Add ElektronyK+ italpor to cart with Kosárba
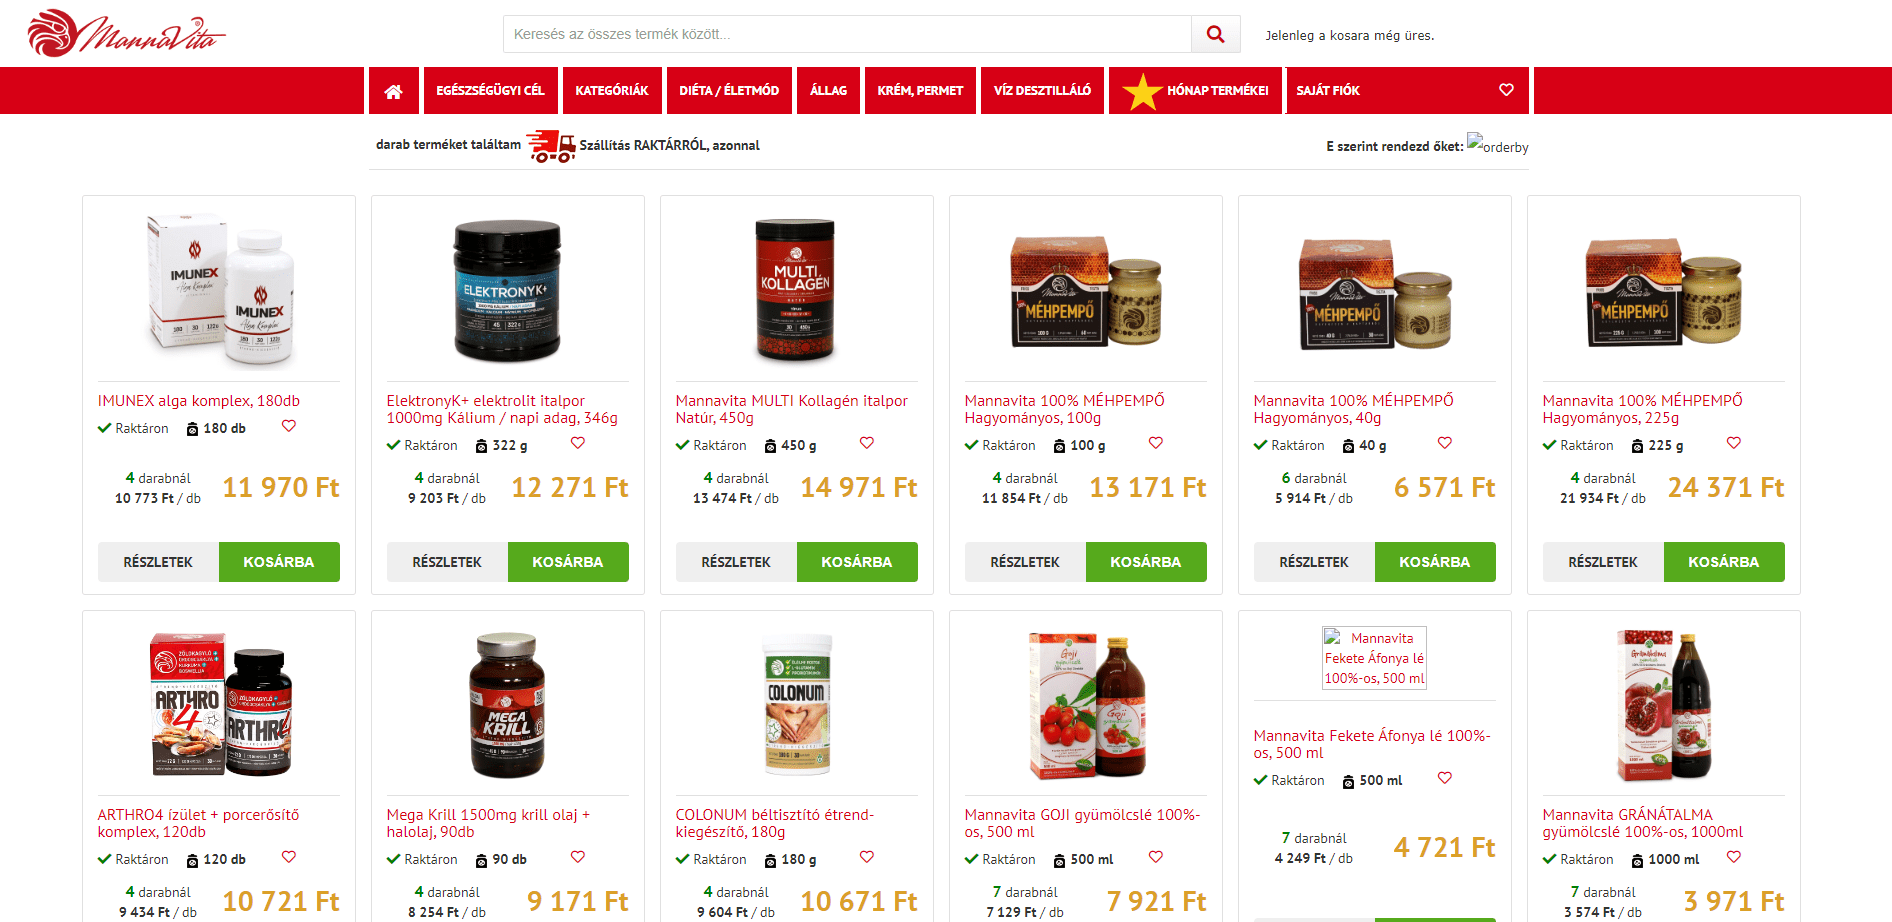Screen dimensions: 1892x922 (x=568, y=562)
